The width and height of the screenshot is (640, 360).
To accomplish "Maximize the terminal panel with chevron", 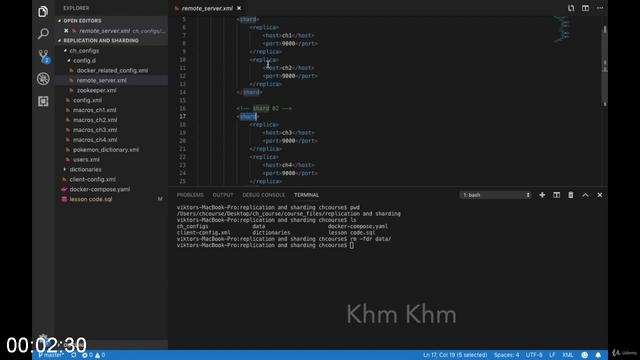I will click(x=585, y=195).
